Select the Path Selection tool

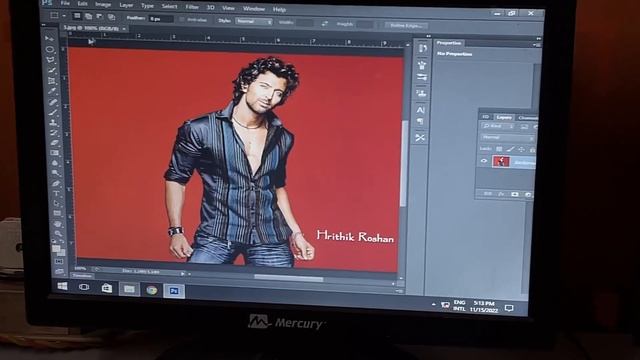tap(56, 203)
